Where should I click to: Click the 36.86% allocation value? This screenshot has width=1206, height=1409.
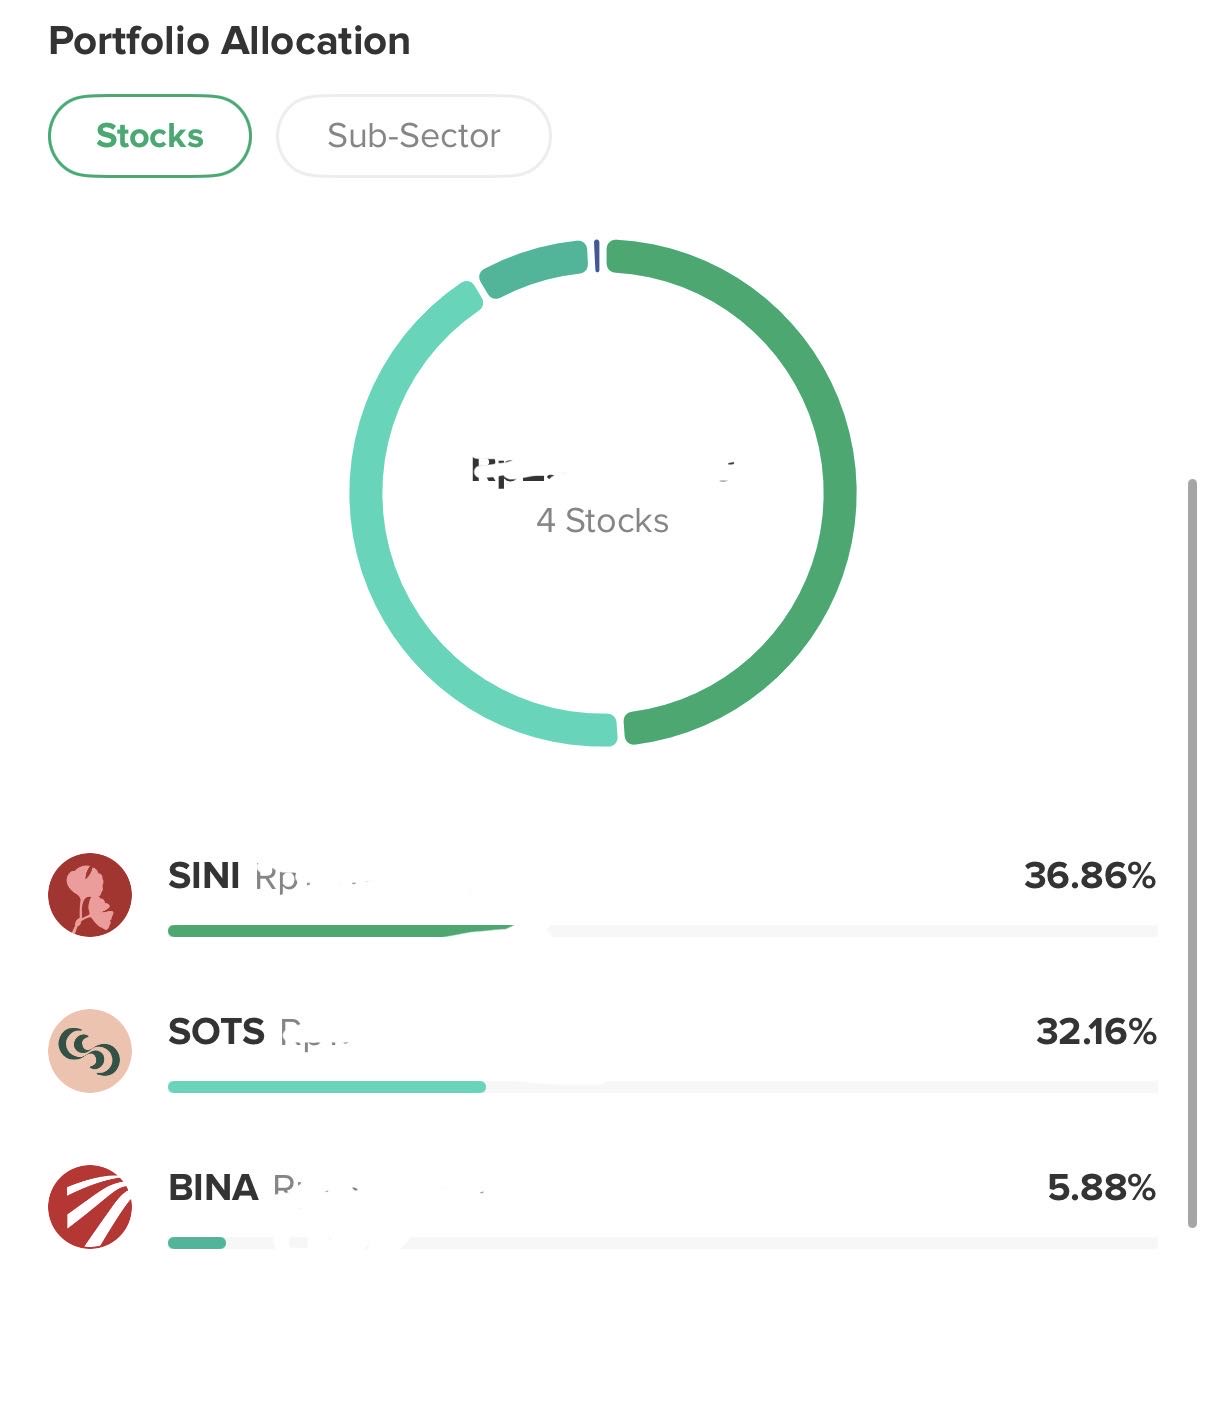click(x=1090, y=876)
